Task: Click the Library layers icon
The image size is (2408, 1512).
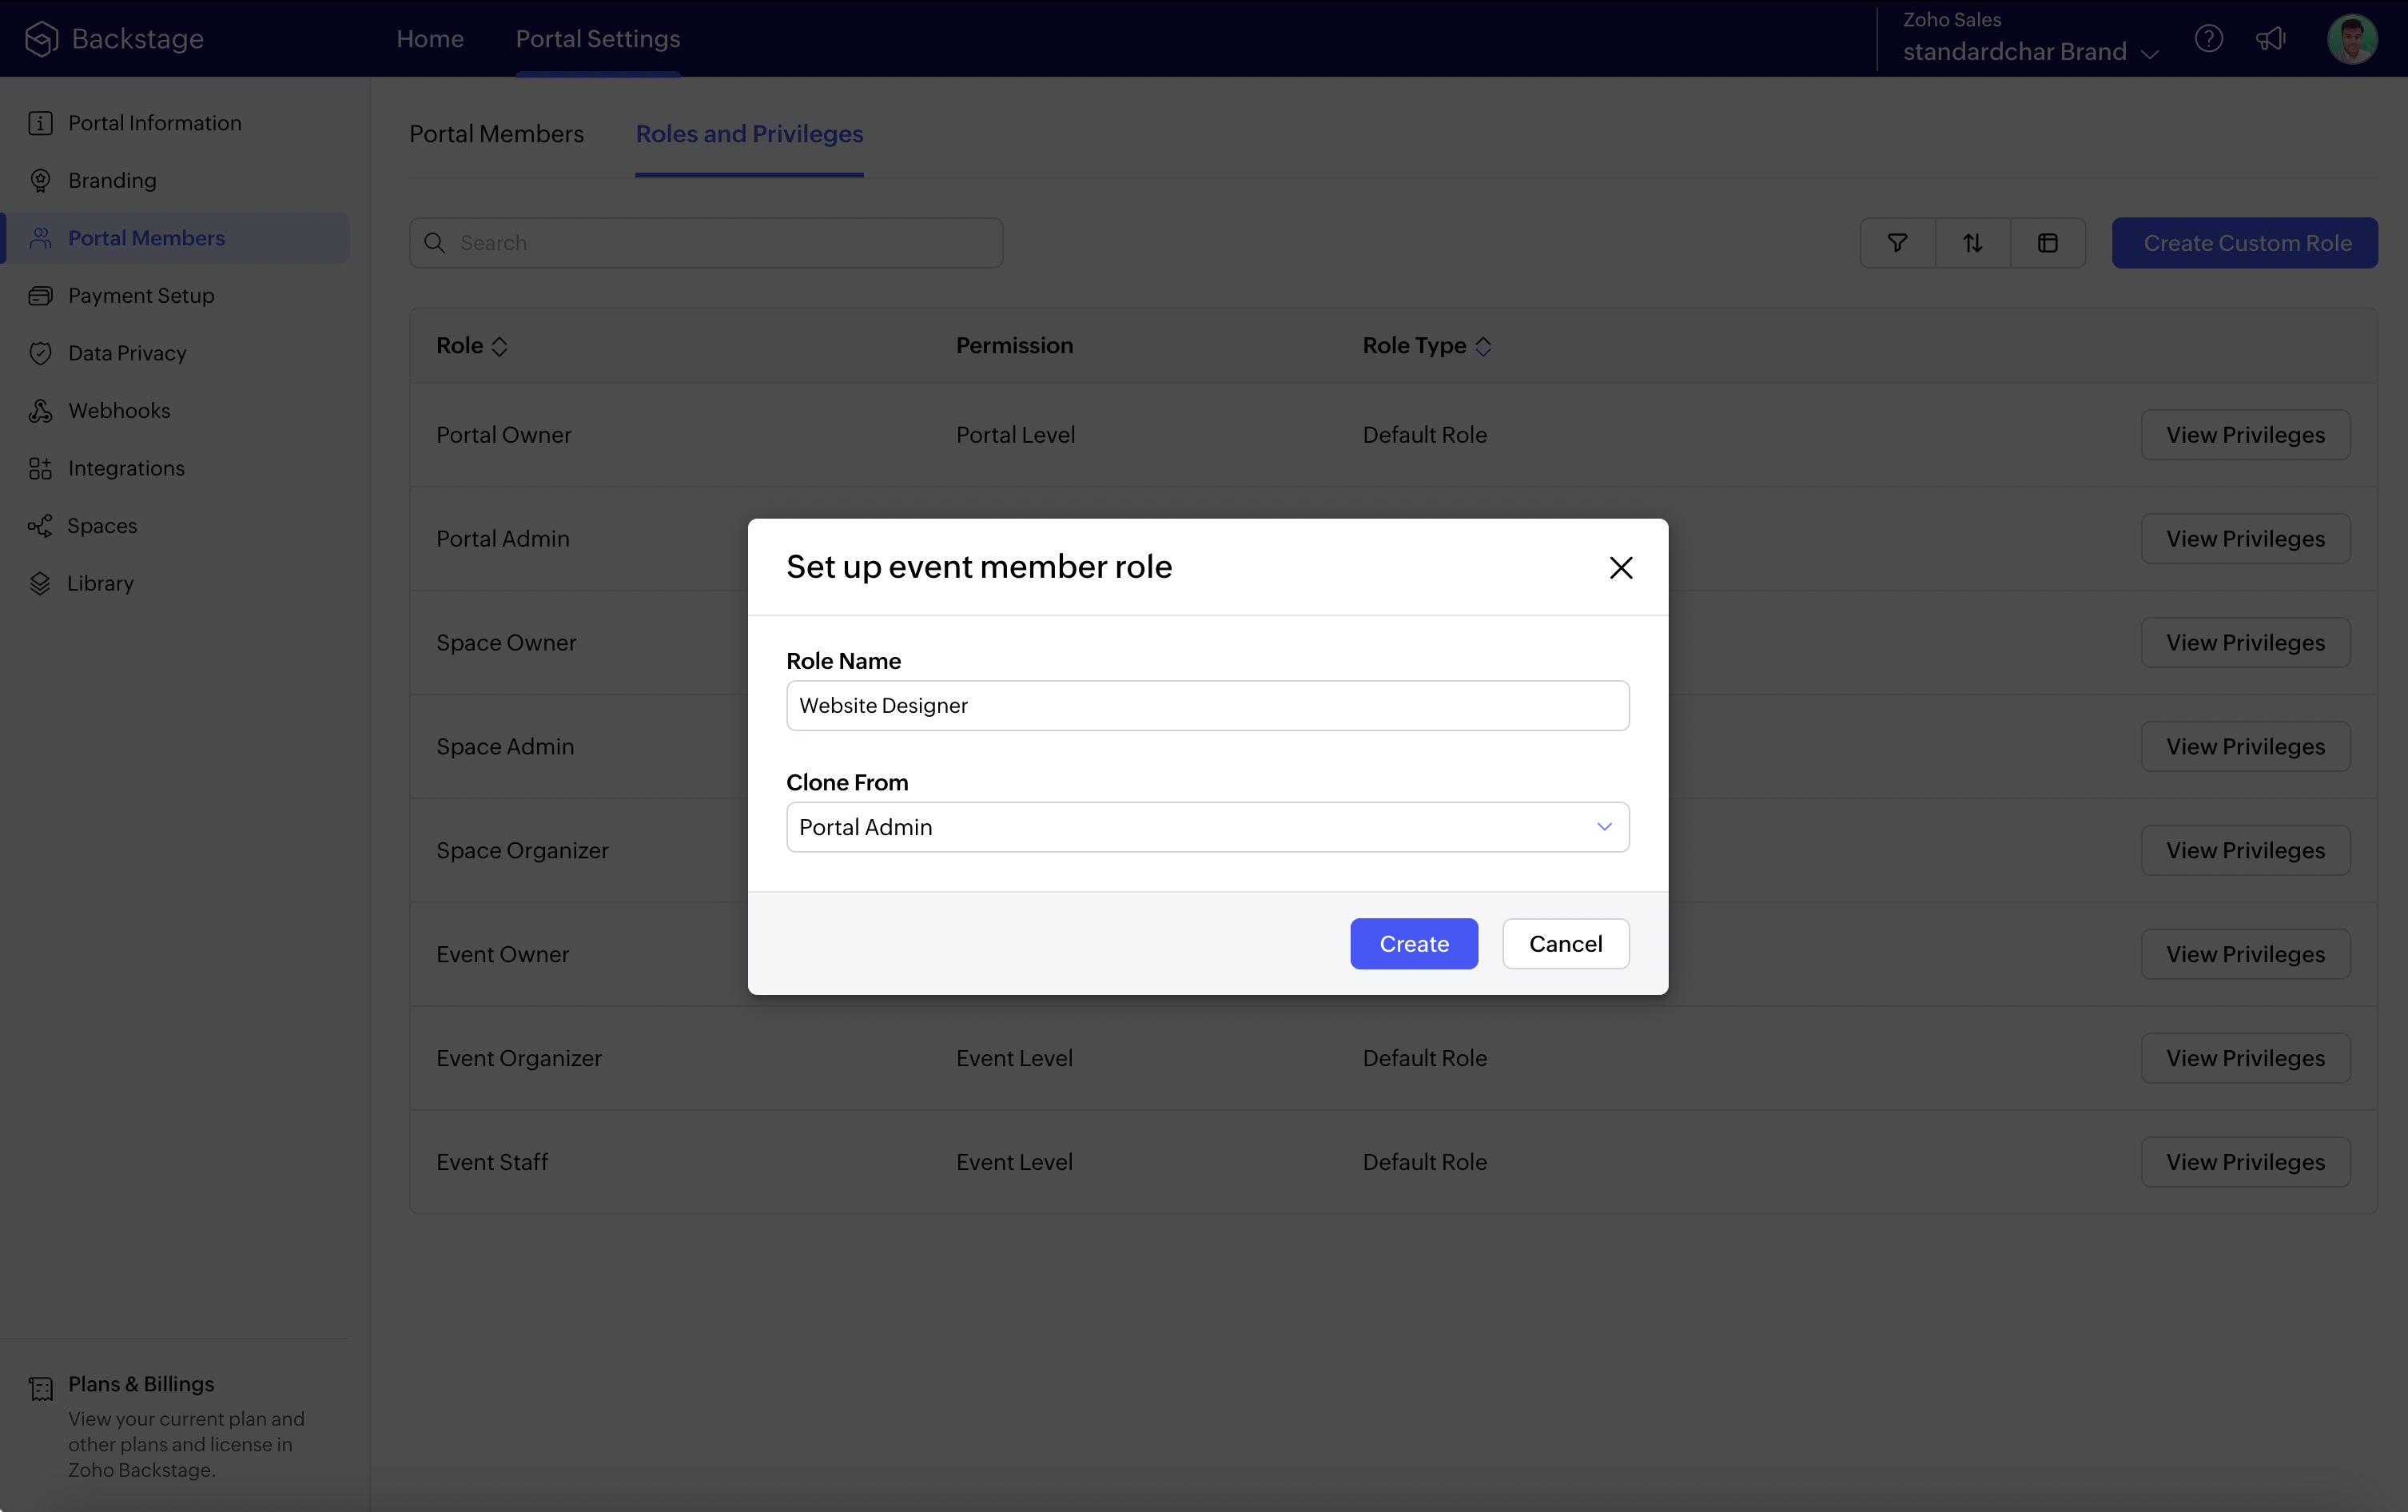Action: (40, 583)
